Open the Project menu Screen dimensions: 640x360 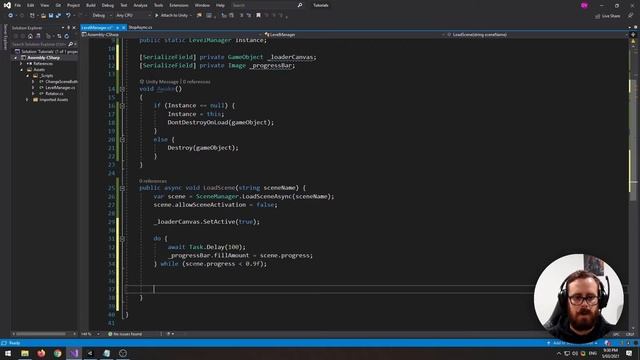click(73, 5)
